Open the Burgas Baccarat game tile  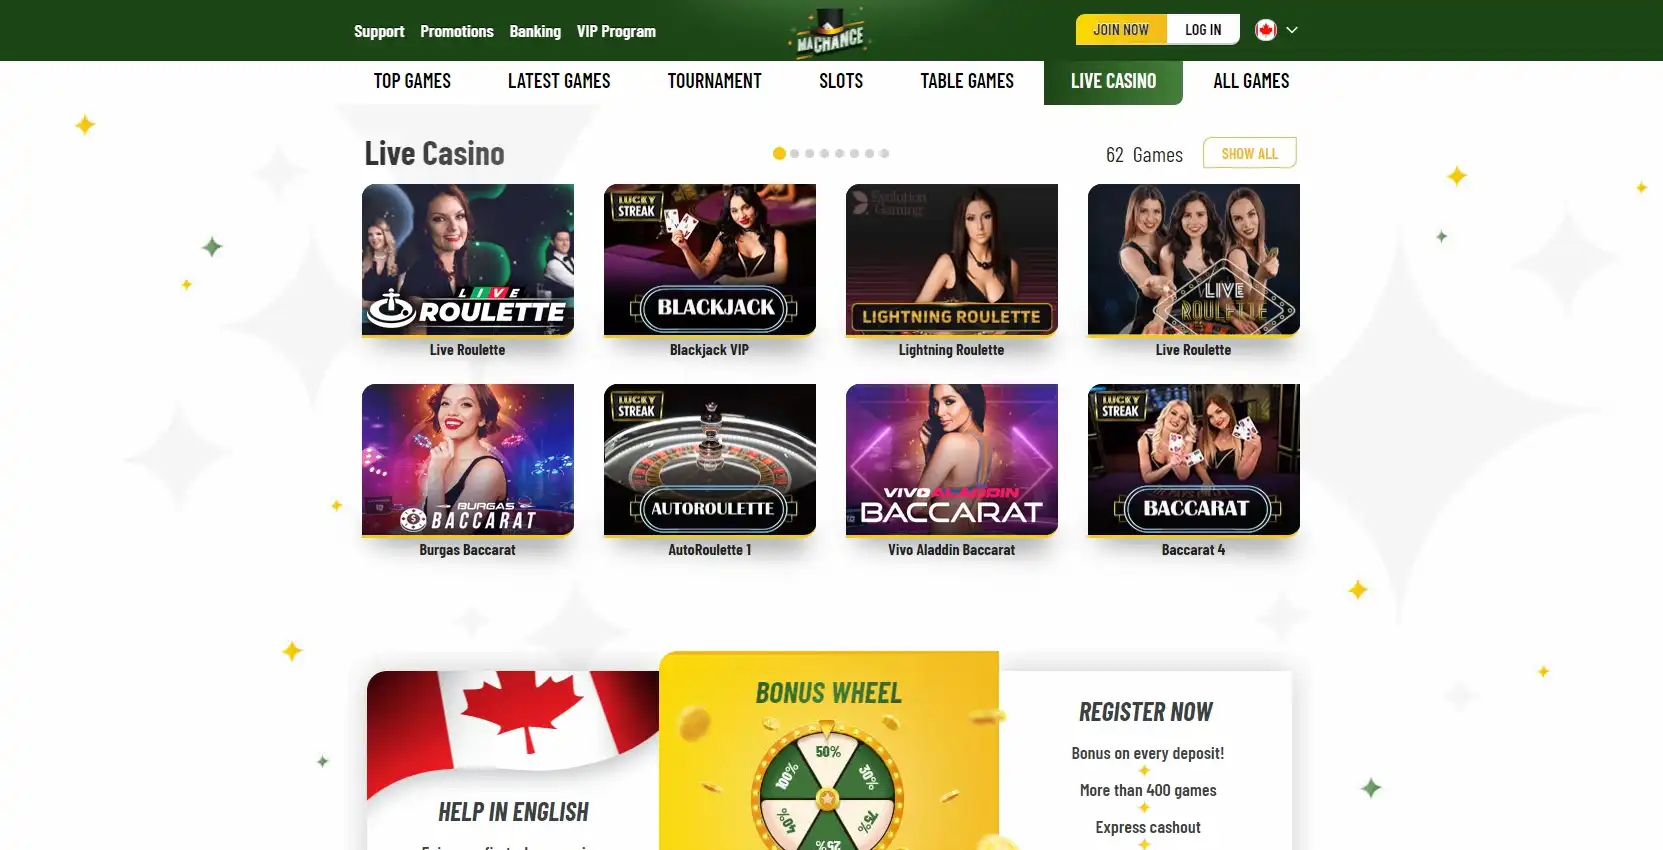point(468,460)
